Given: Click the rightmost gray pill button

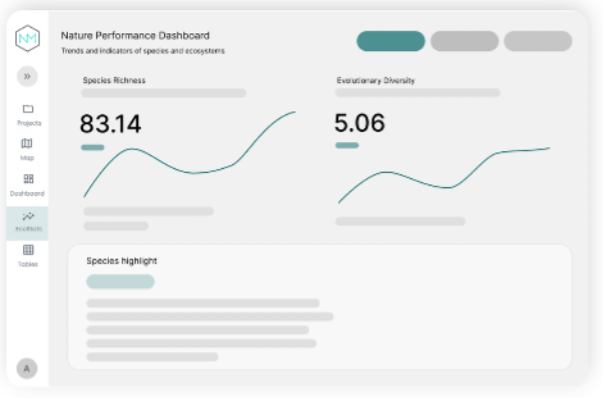Looking at the screenshot, I should click(x=538, y=41).
